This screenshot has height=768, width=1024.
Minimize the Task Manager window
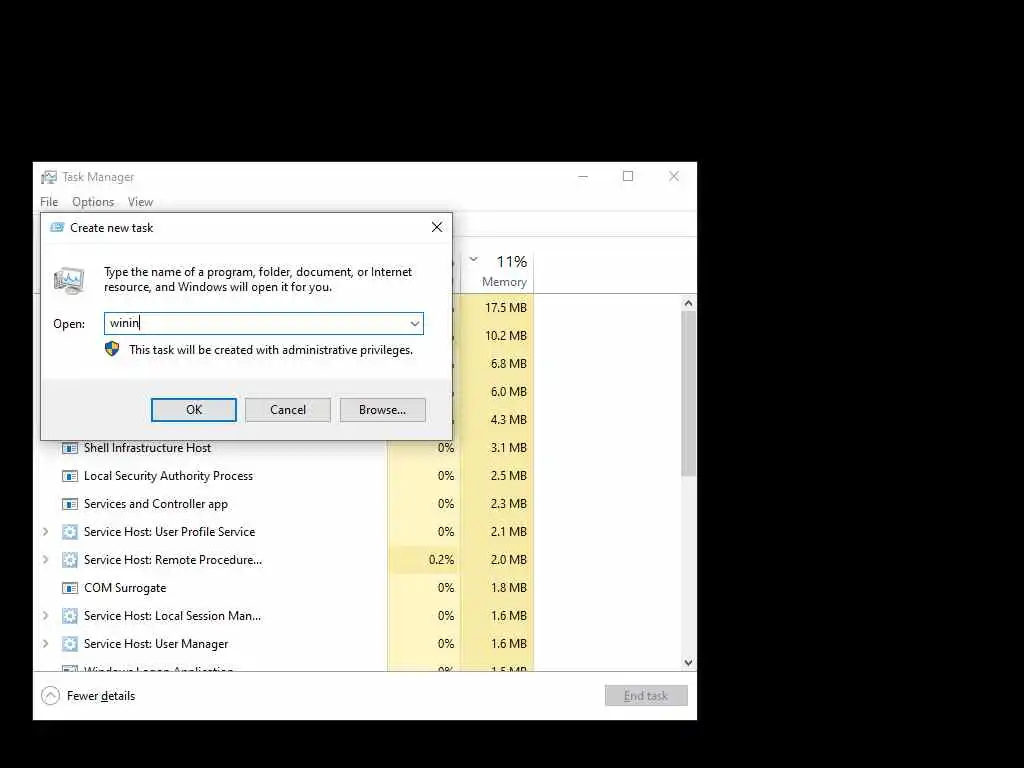583,176
